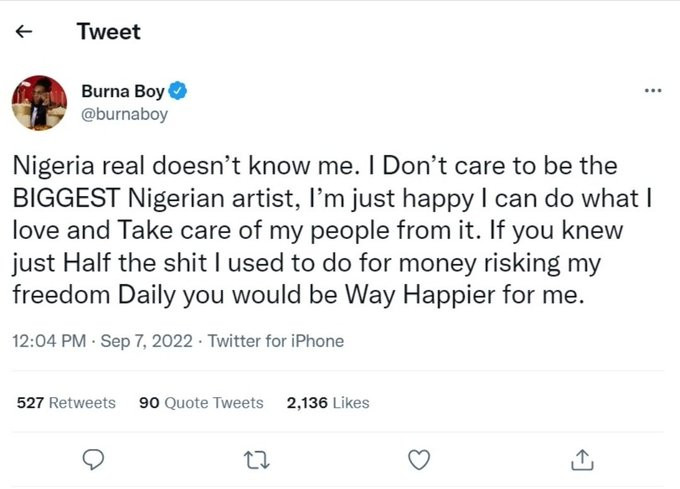This screenshot has width=680, height=489.
Task: Open the 2,136 Likes list
Action: pos(328,403)
